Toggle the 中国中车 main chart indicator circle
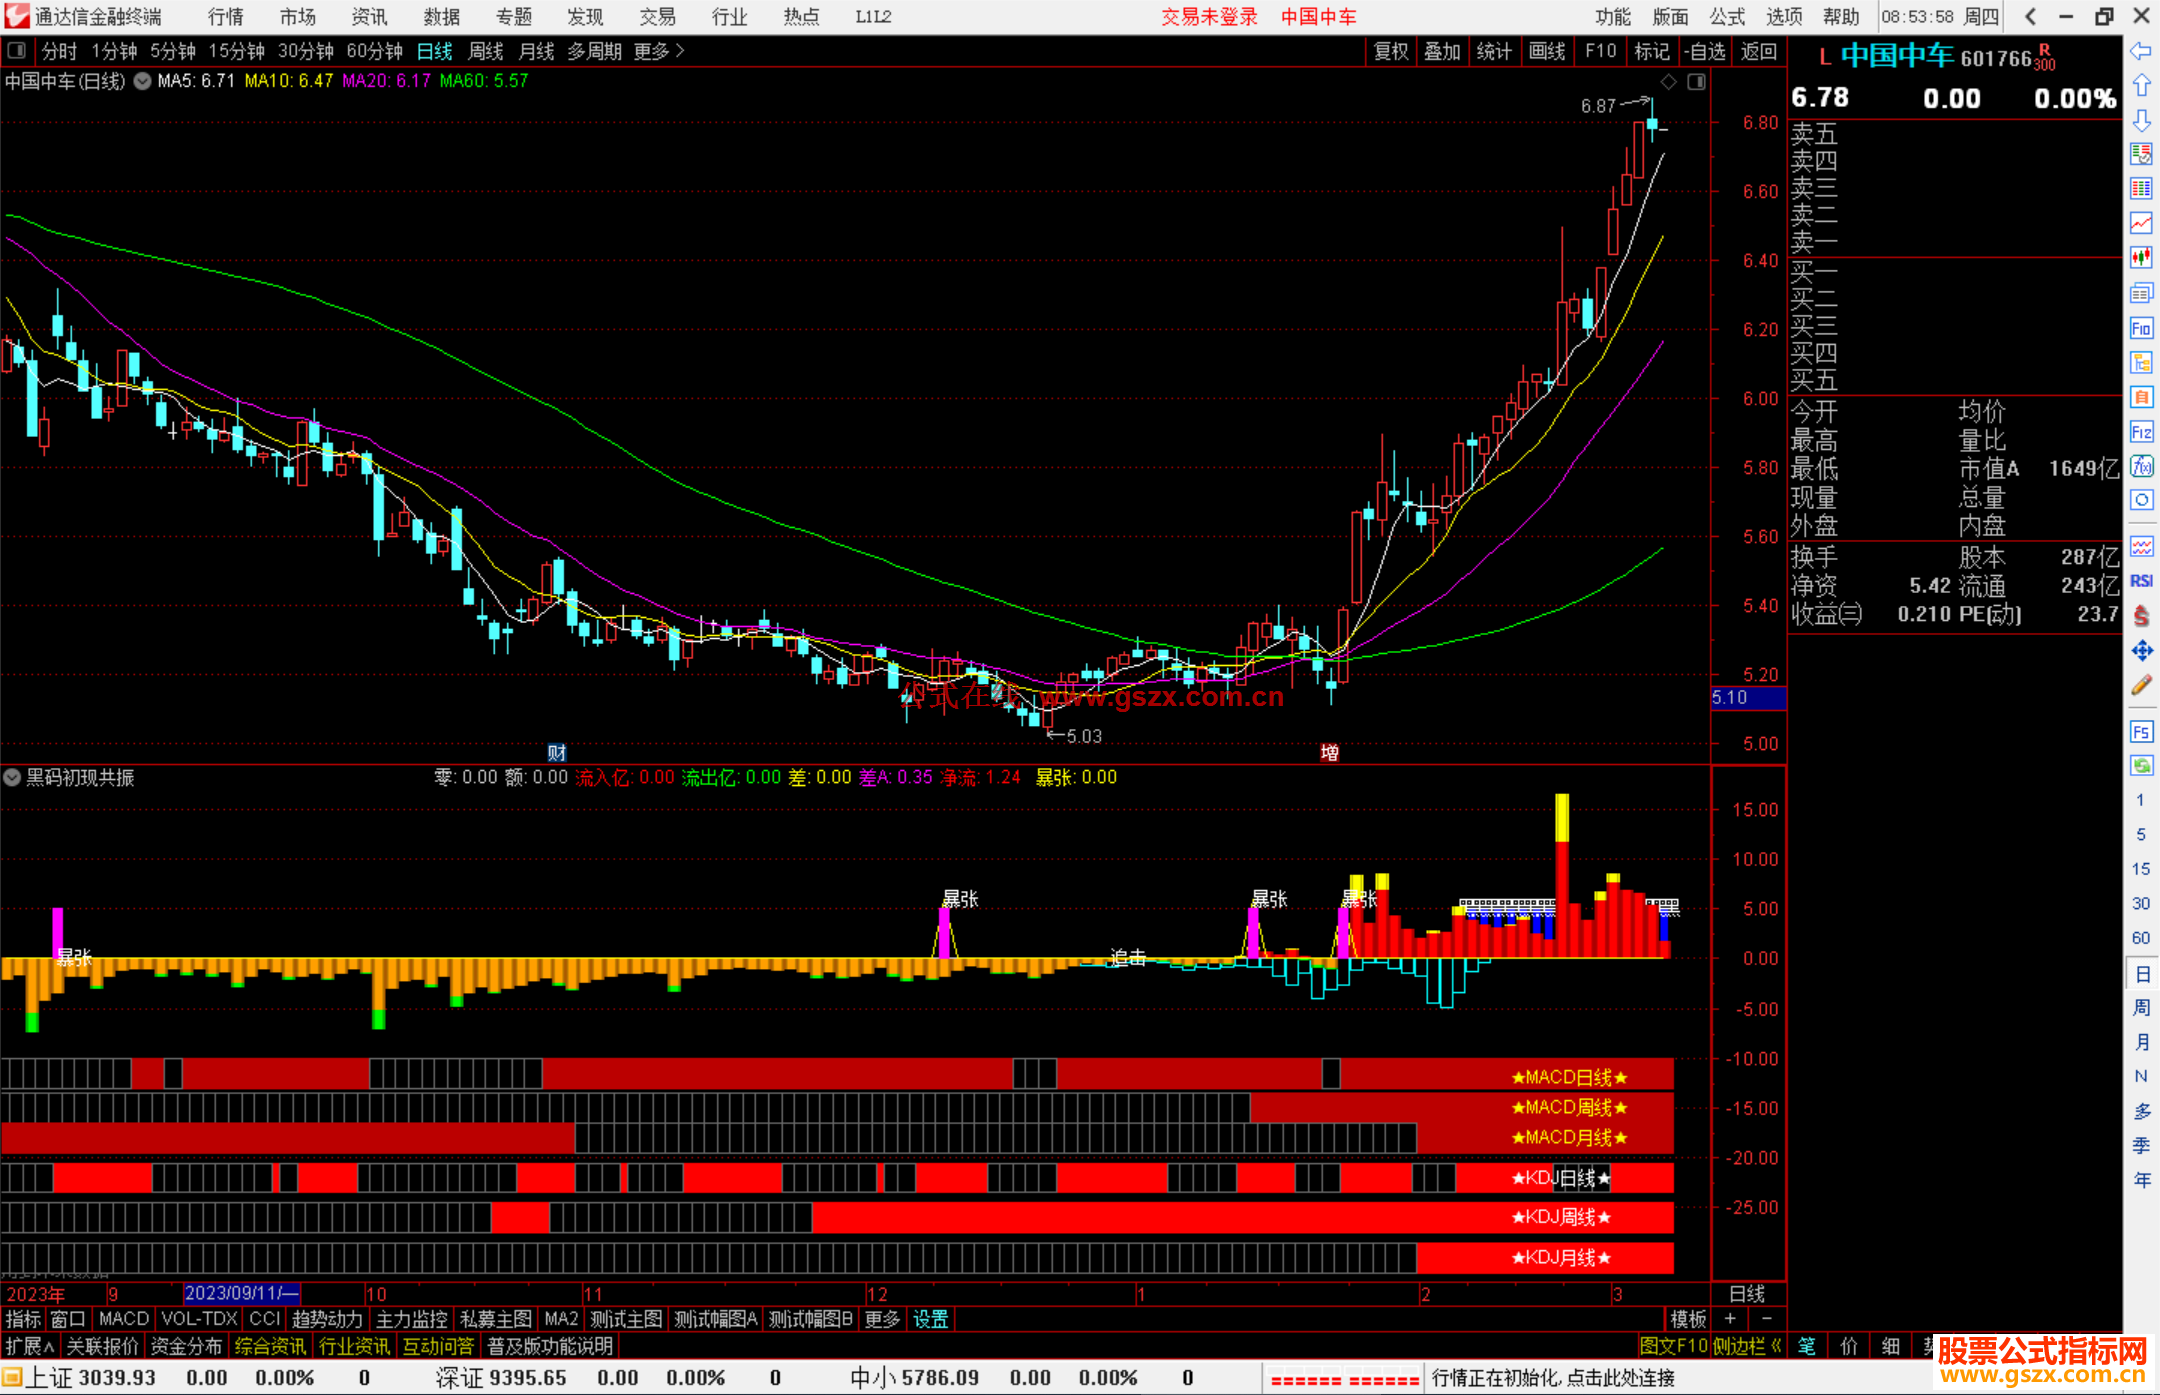This screenshot has width=2160, height=1395. tap(142, 81)
